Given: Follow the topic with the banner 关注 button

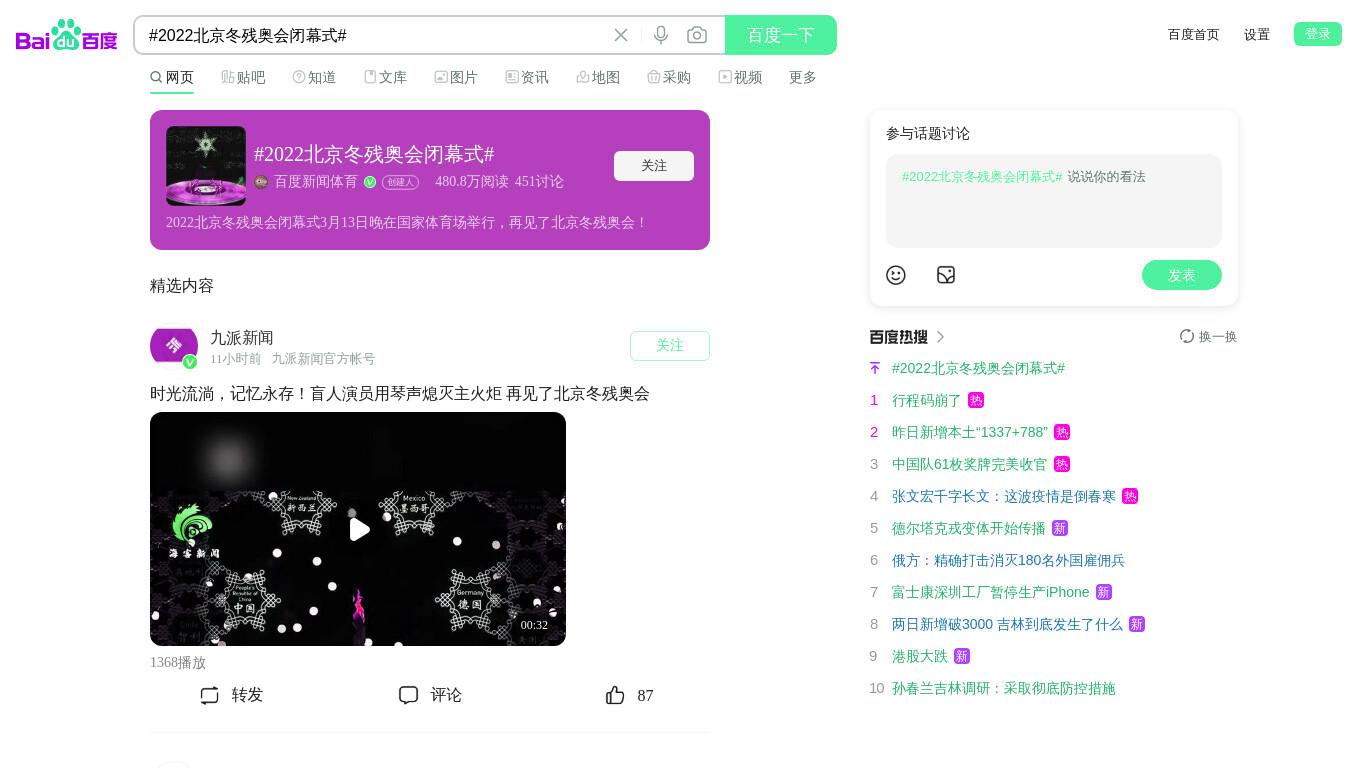Looking at the screenshot, I should 654,166.
